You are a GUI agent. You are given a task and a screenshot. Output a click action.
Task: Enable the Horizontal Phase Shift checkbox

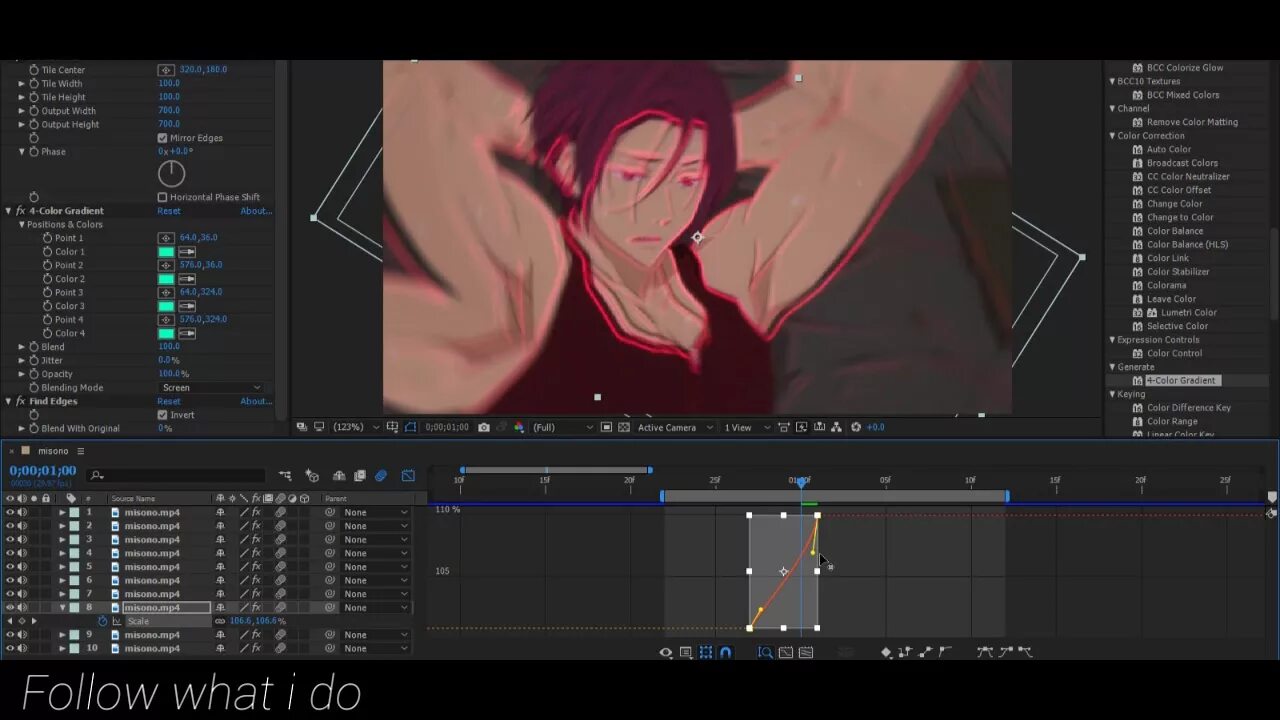click(162, 197)
